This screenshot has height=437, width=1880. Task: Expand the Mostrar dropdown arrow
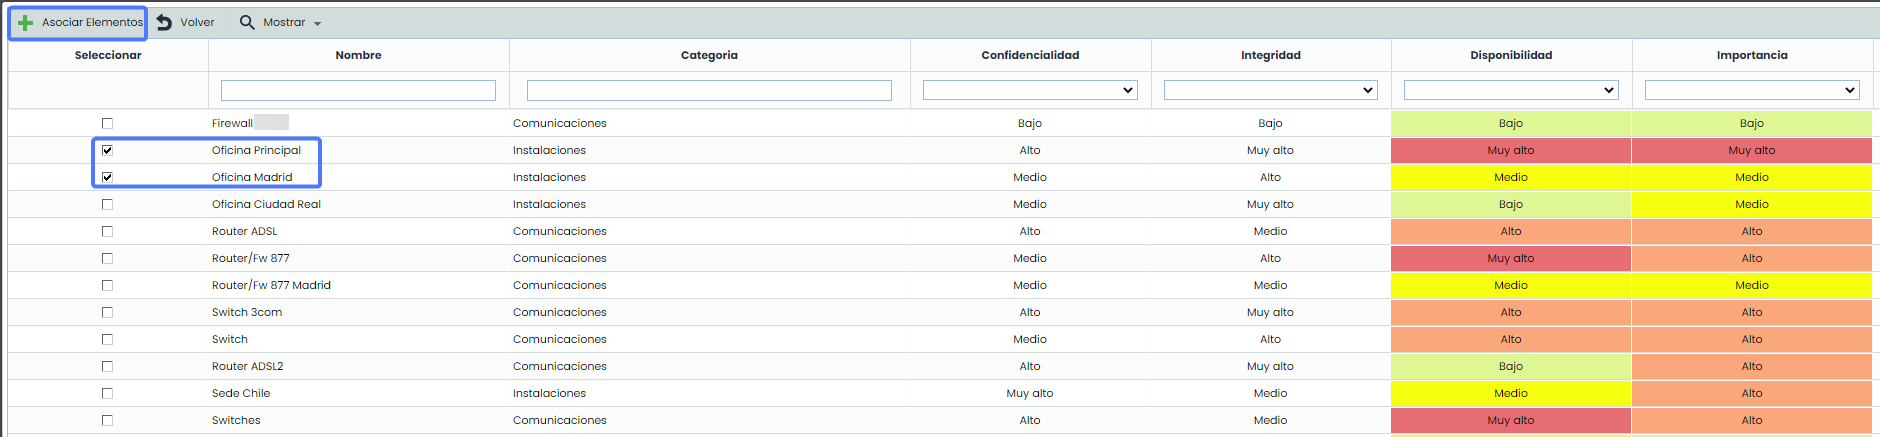pyautogui.click(x=318, y=23)
